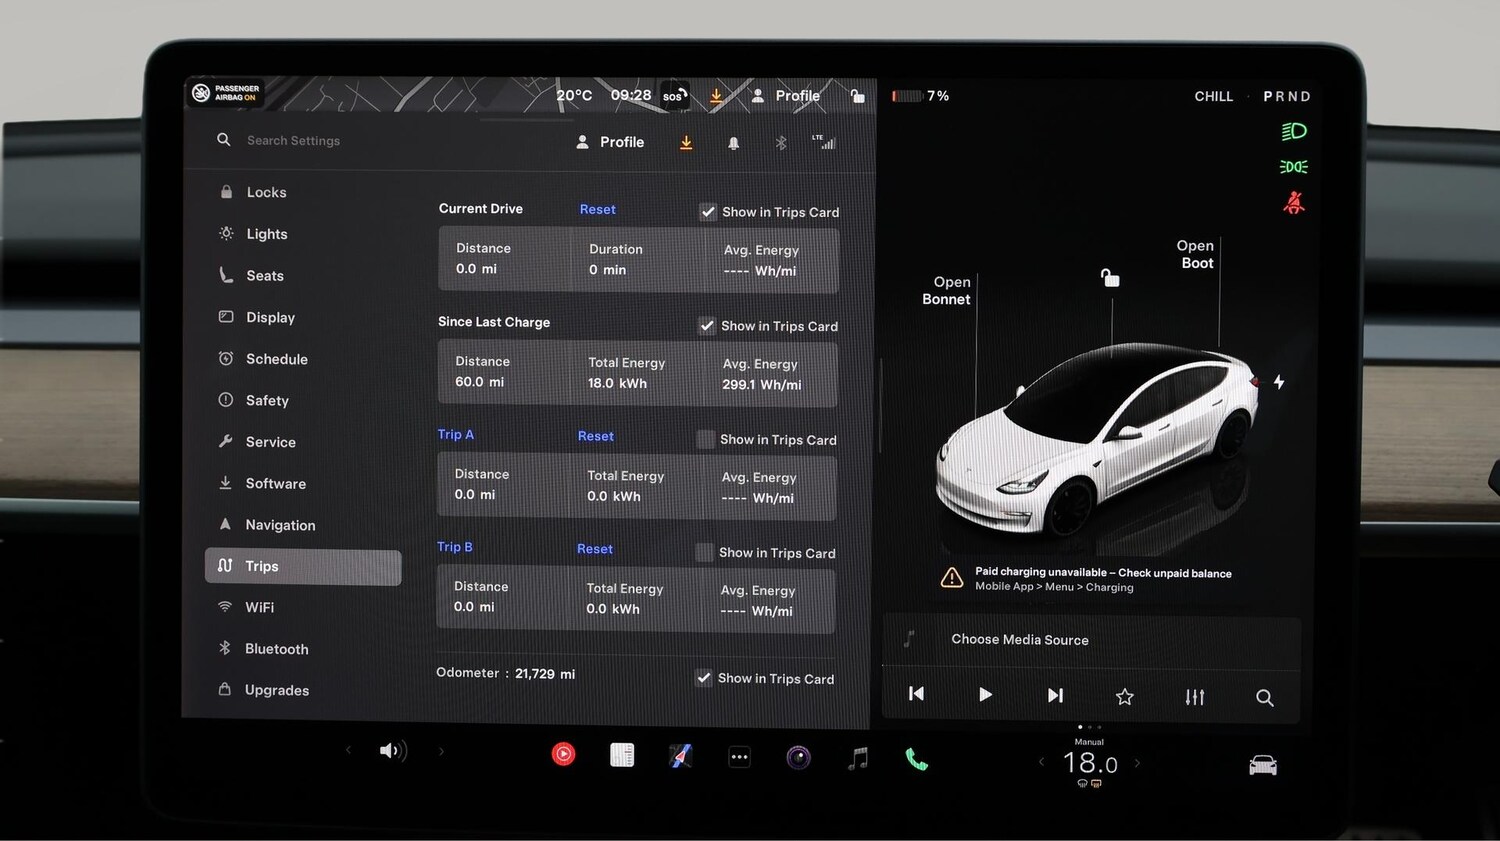Reset the Current Drive statistics
Image resolution: width=1500 pixels, height=841 pixels.
[x=597, y=209]
